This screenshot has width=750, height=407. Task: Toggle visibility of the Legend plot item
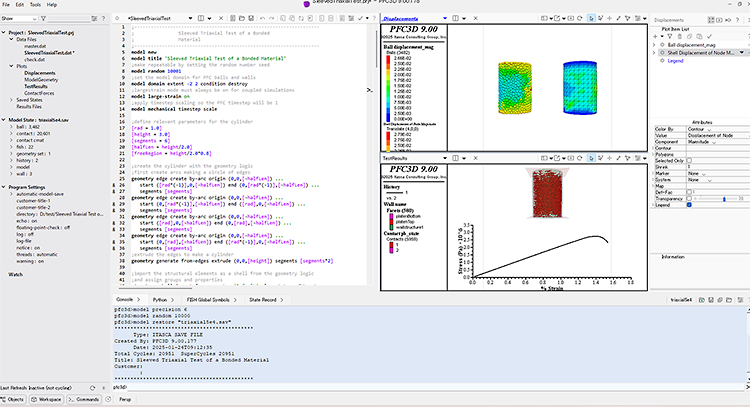click(662, 61)
